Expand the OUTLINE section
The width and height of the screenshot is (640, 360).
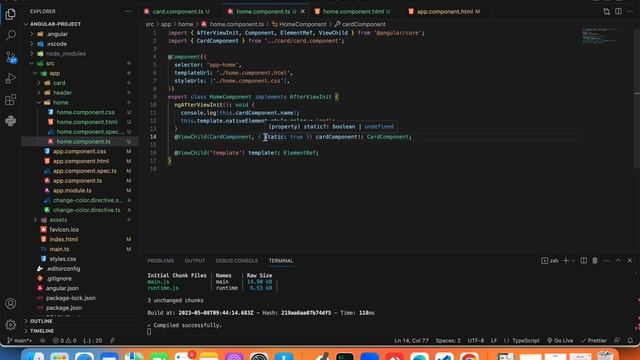click(x=41, y=321)
